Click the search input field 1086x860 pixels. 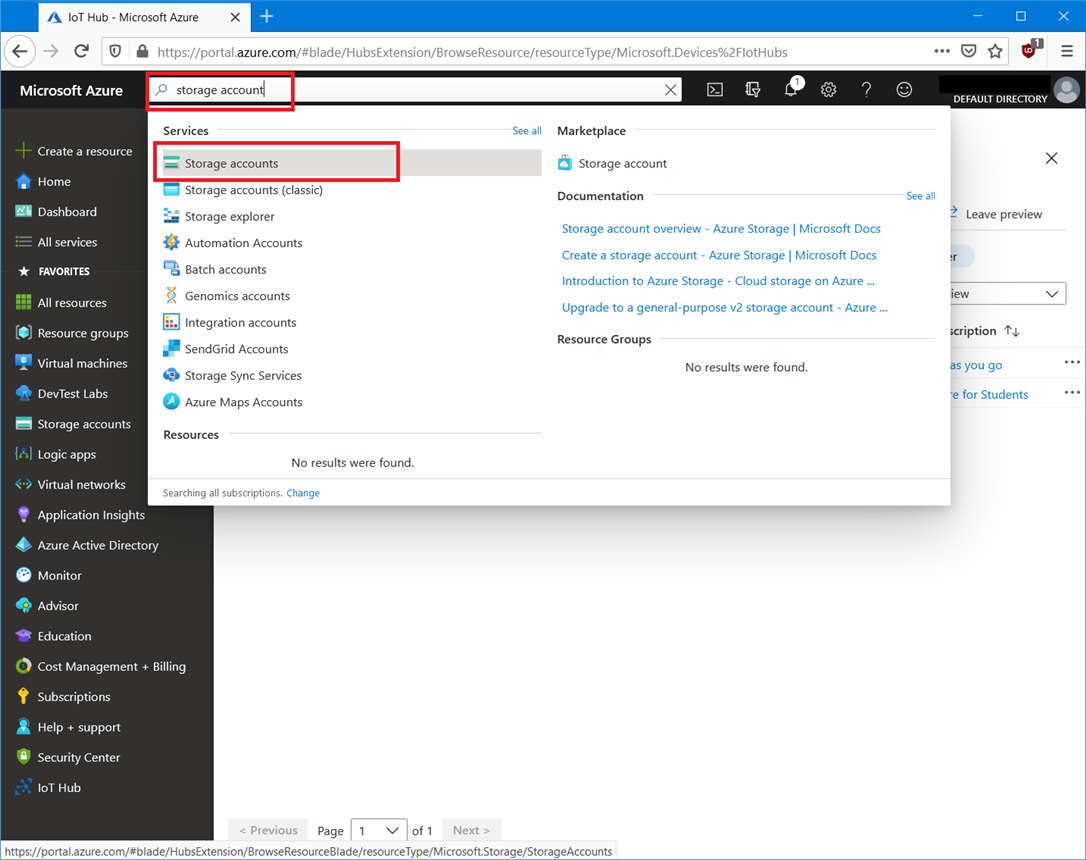tap(416, 90)
